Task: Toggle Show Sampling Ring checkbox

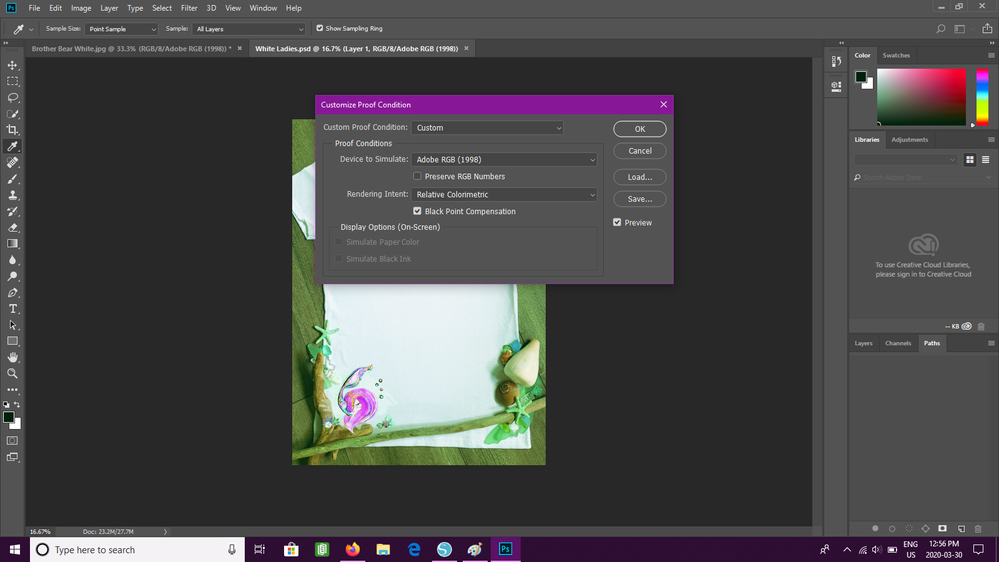Action: pos(320,29)
